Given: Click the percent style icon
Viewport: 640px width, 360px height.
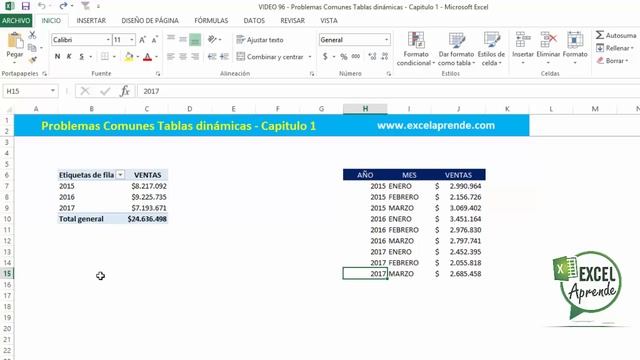Looking at the screenshot, I should 344,56.
